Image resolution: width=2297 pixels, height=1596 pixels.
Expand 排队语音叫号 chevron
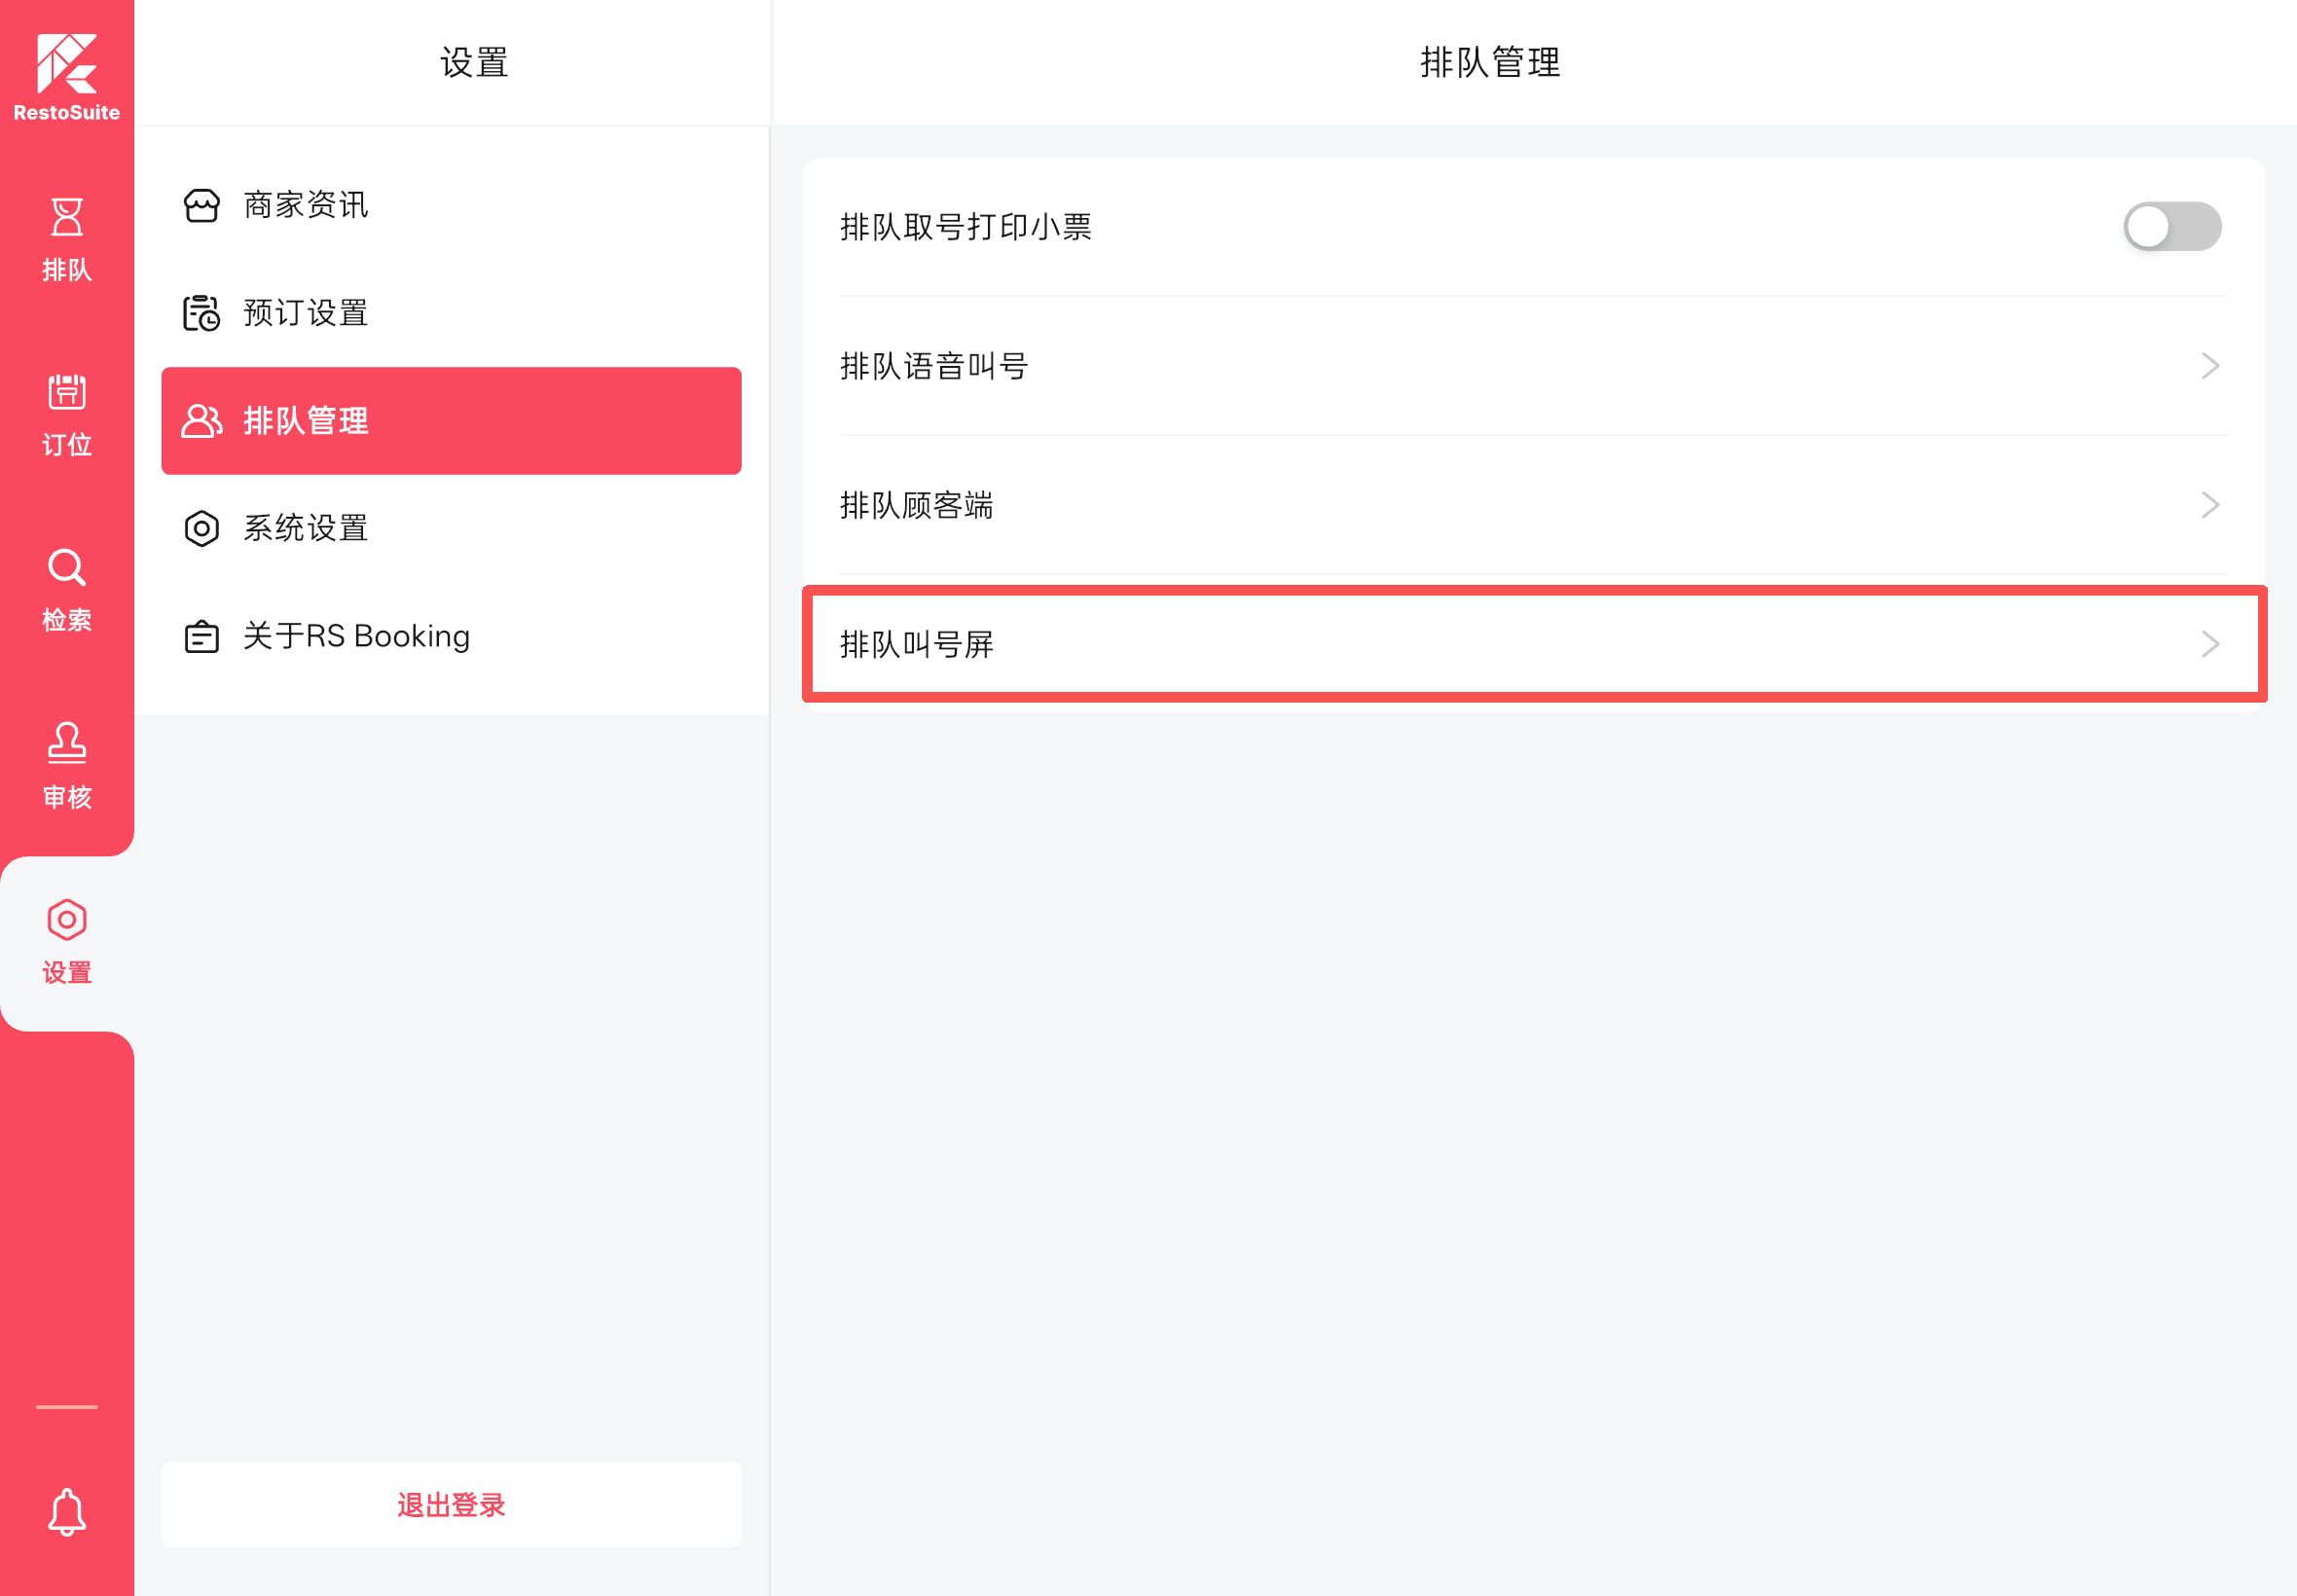[x=2210, y=366]
